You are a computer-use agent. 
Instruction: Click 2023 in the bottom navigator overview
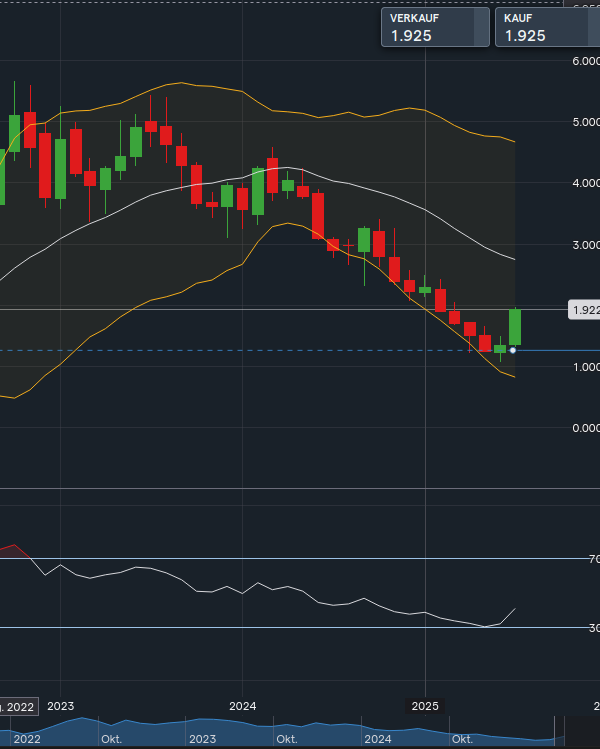tap(202, 739)
